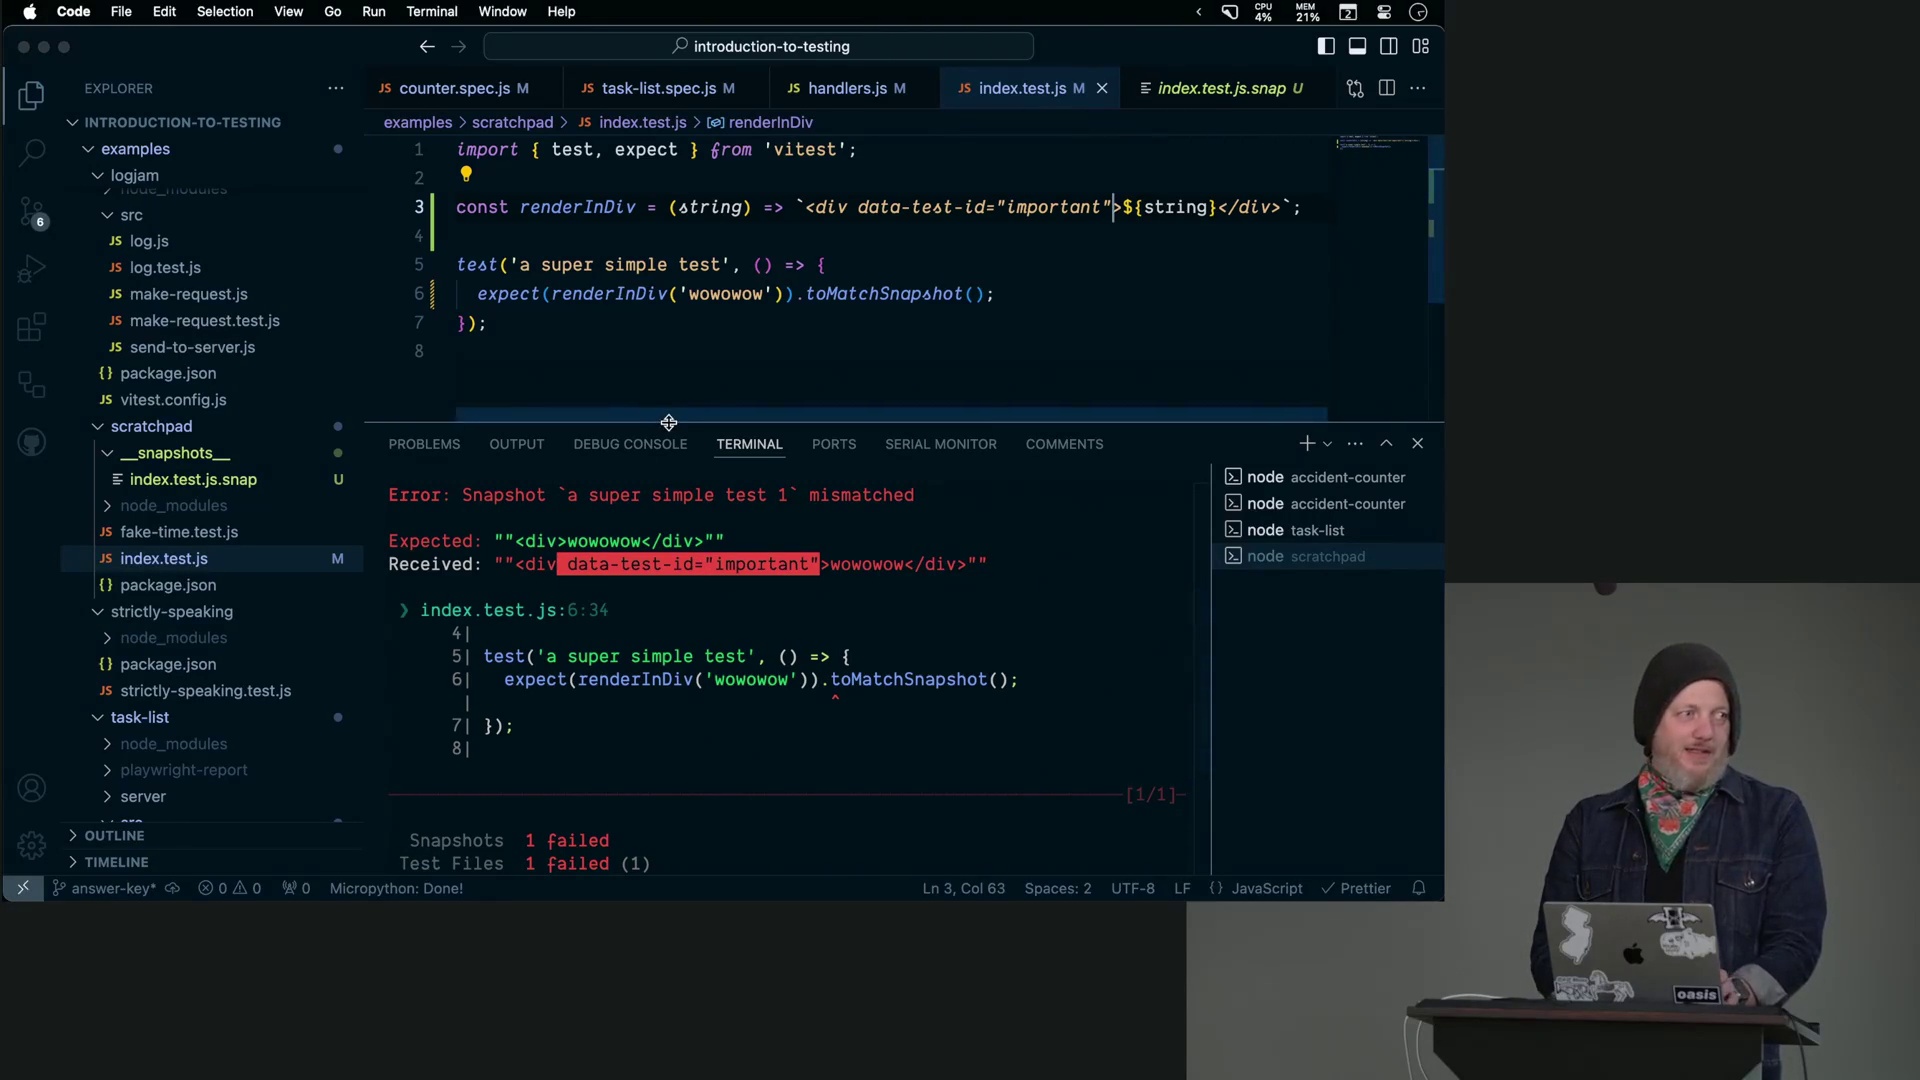Change language mode from JavaScript

click(1267, 888)
